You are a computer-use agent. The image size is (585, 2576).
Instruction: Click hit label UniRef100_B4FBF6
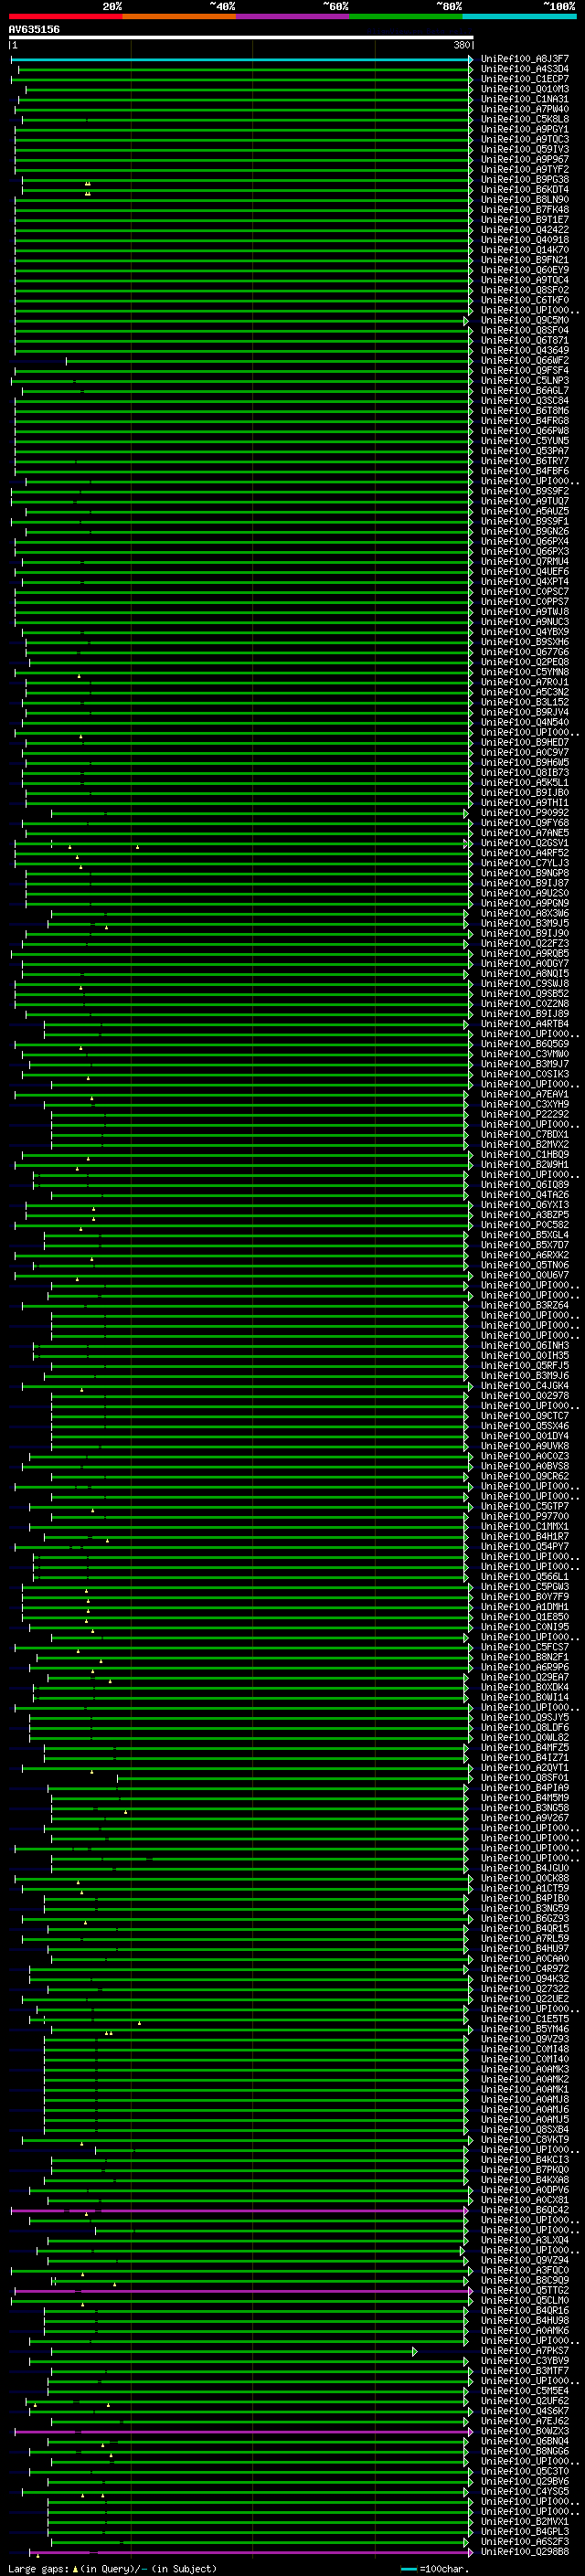[525, 470]
